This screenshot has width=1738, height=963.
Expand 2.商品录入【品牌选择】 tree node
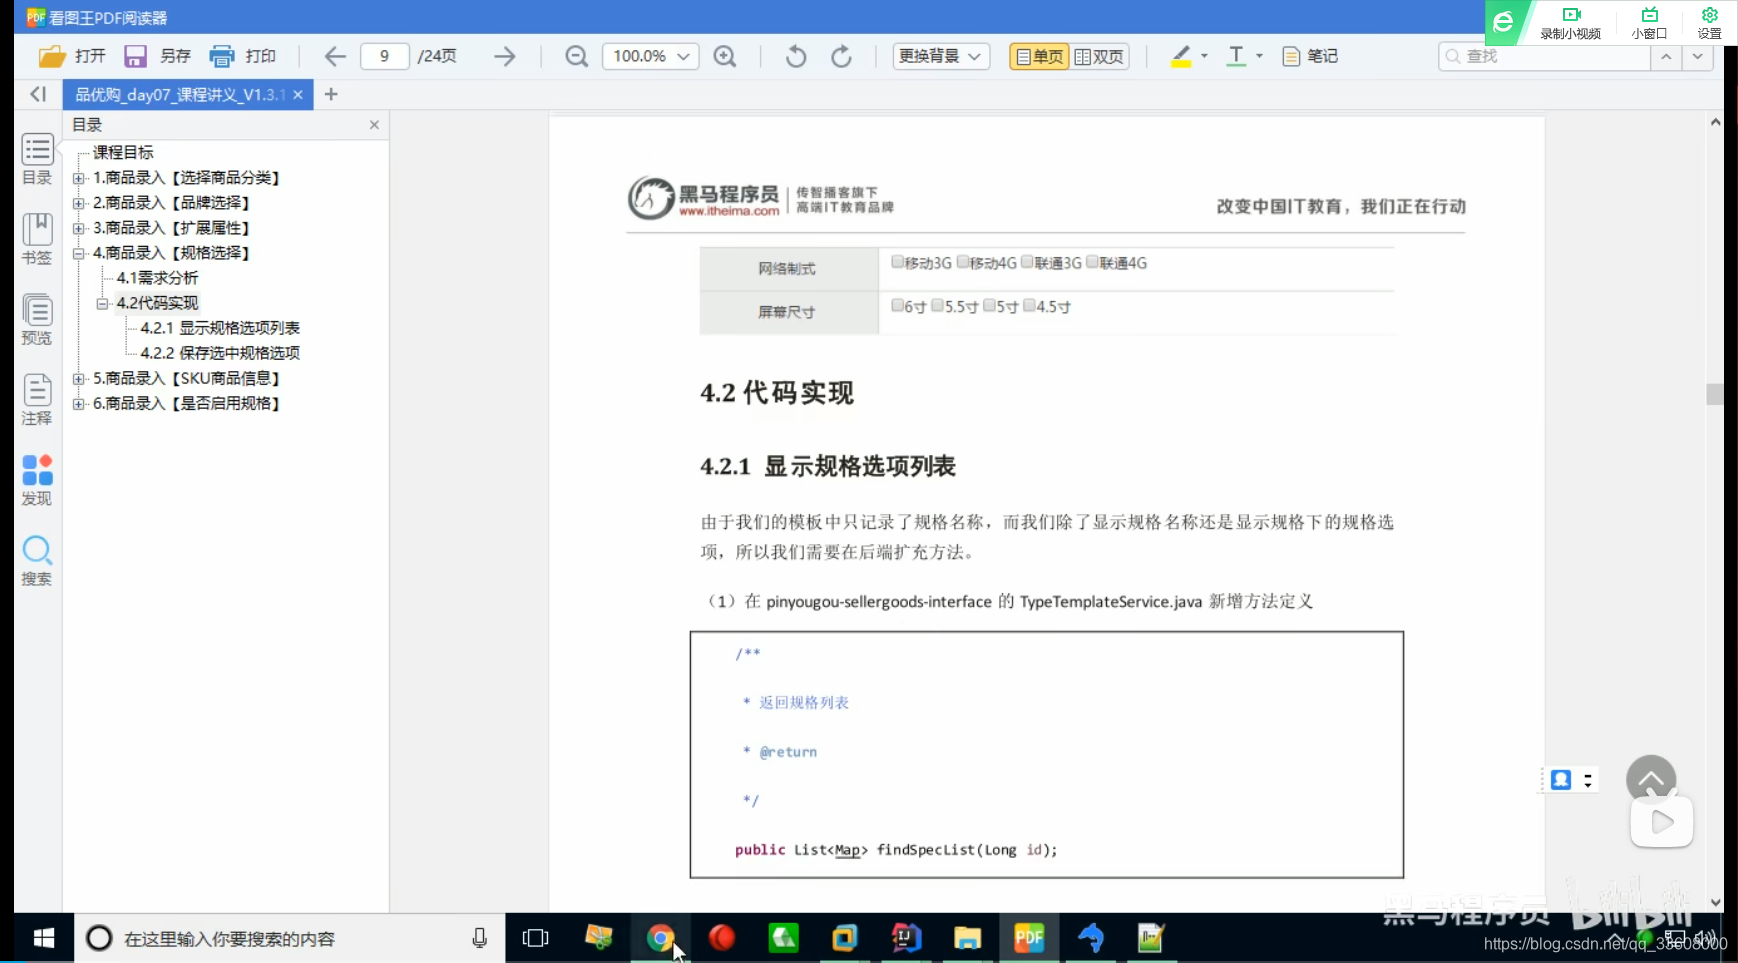(78, 203)
